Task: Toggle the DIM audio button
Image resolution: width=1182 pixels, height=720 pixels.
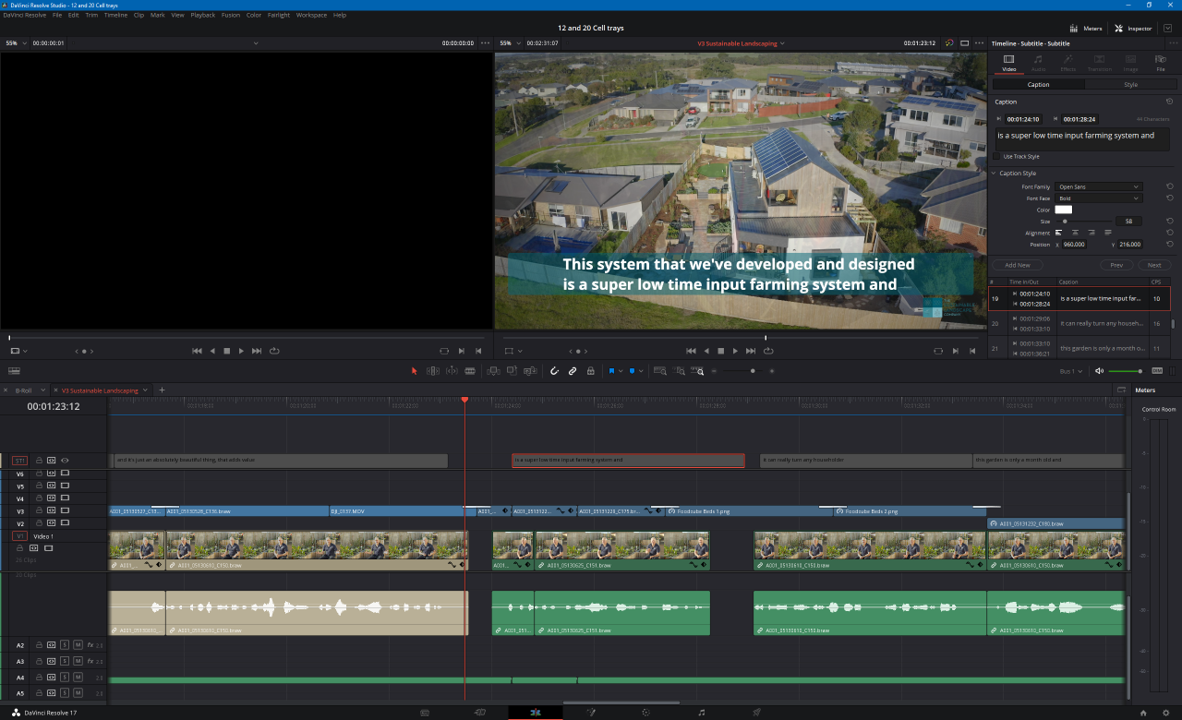Action: [1157, 371]
